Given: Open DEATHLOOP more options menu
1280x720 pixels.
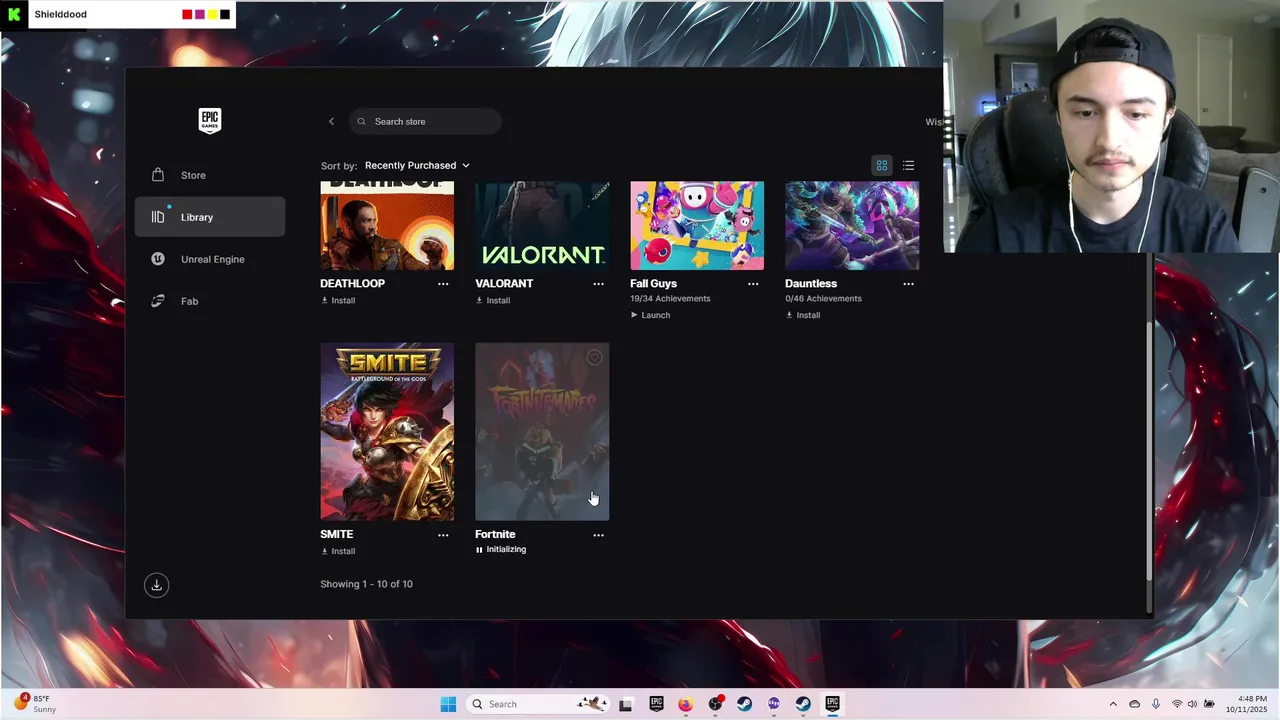Looking at the screenshot, I should tap(443, 284).
